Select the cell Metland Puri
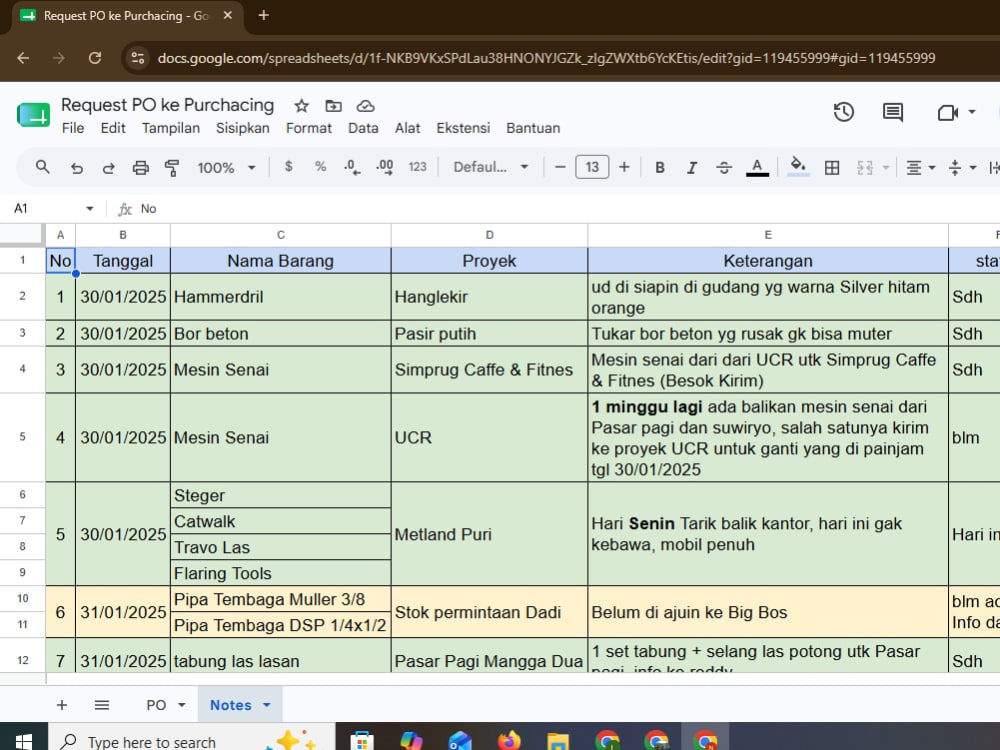 (x=489, y=534)
